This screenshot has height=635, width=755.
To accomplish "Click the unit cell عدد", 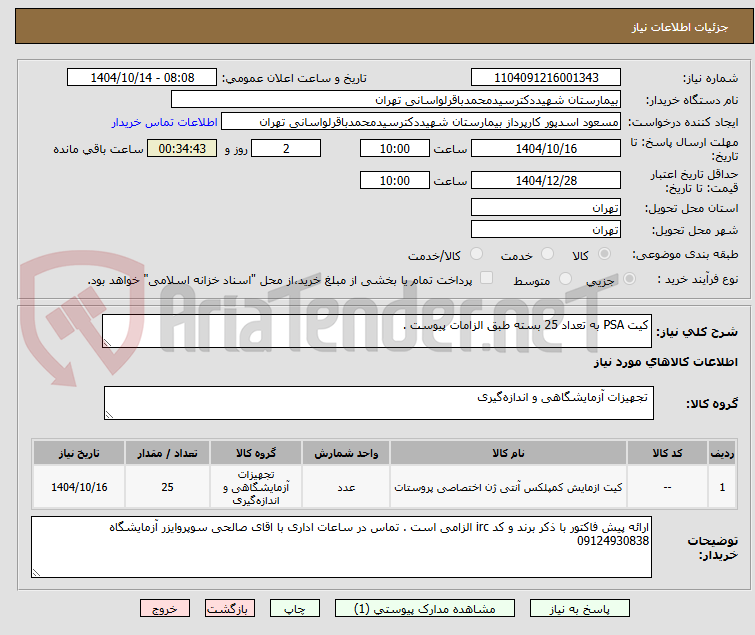I will [346, 487].
